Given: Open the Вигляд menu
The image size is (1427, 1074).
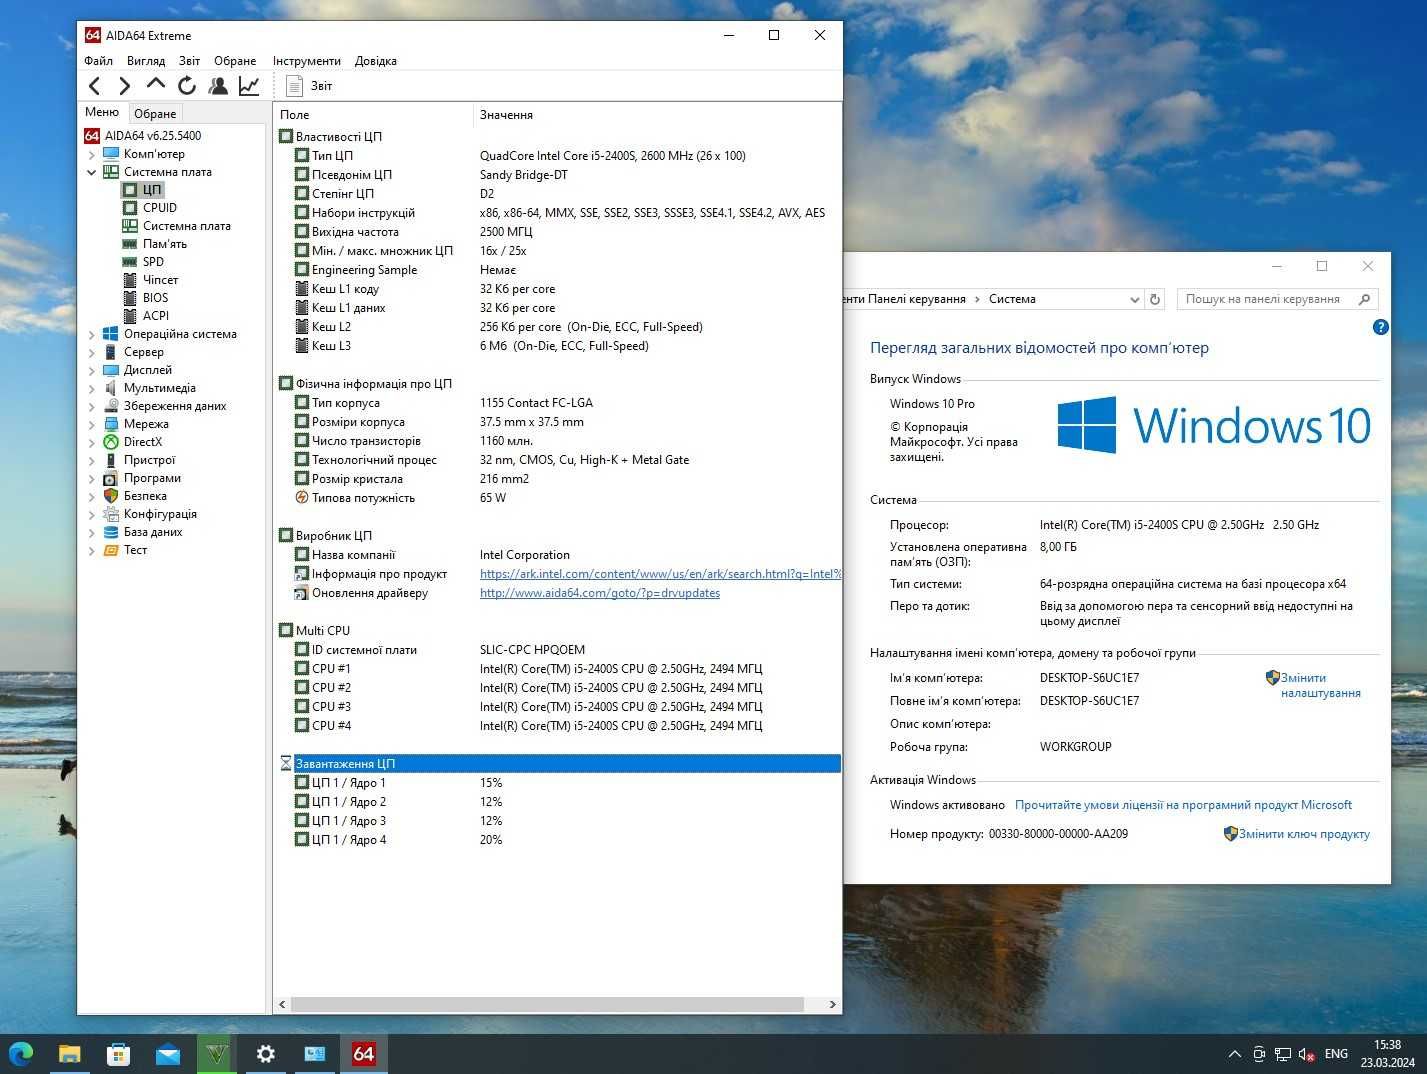Looking at the screenshot, I should coord(146,61).
